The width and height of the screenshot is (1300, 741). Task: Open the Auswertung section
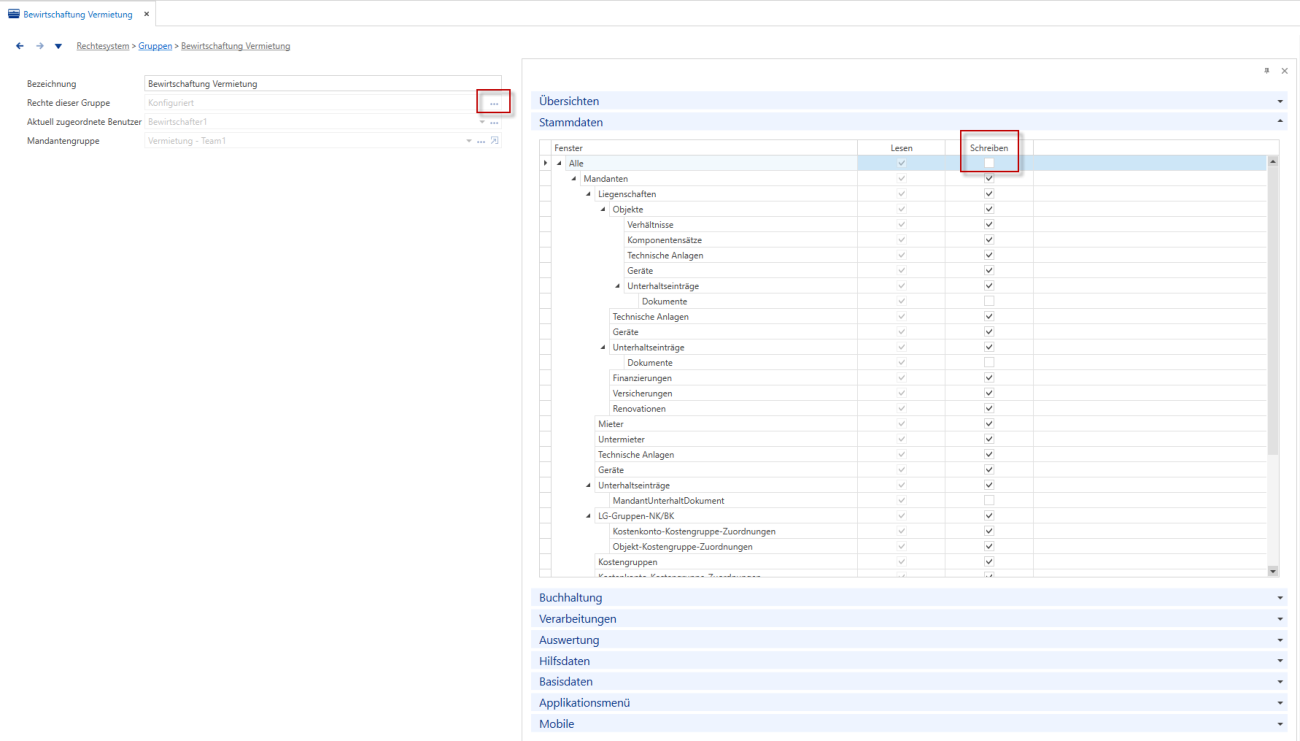pyautogui.click(x=911, y=640)
